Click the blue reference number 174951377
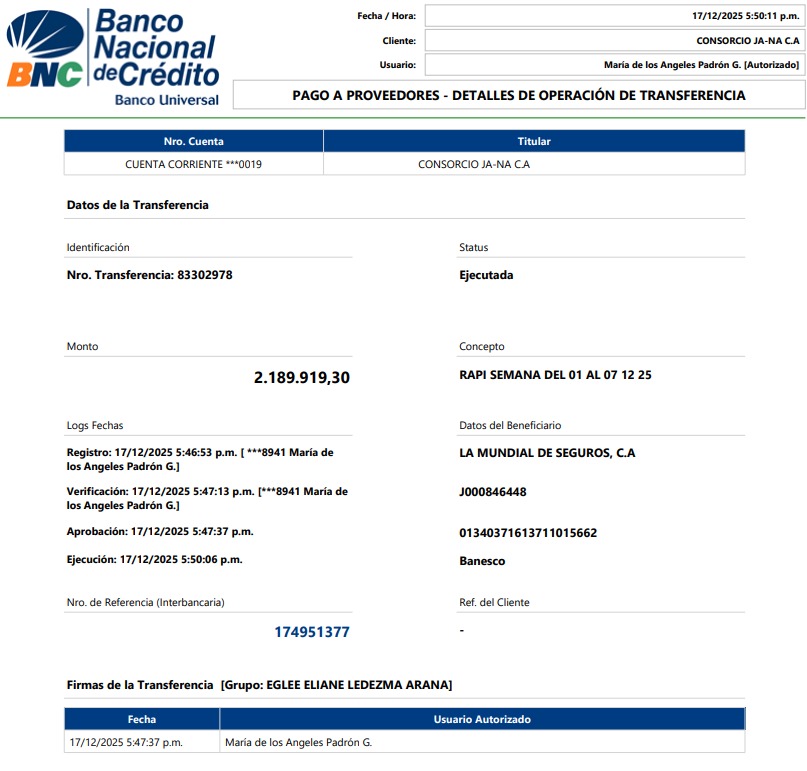The image size is (807, 771). [x=312, y=632]
